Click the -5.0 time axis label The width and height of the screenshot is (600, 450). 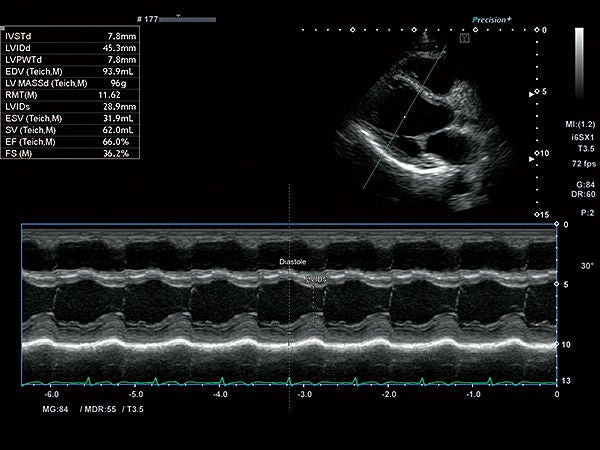point(136,395)
